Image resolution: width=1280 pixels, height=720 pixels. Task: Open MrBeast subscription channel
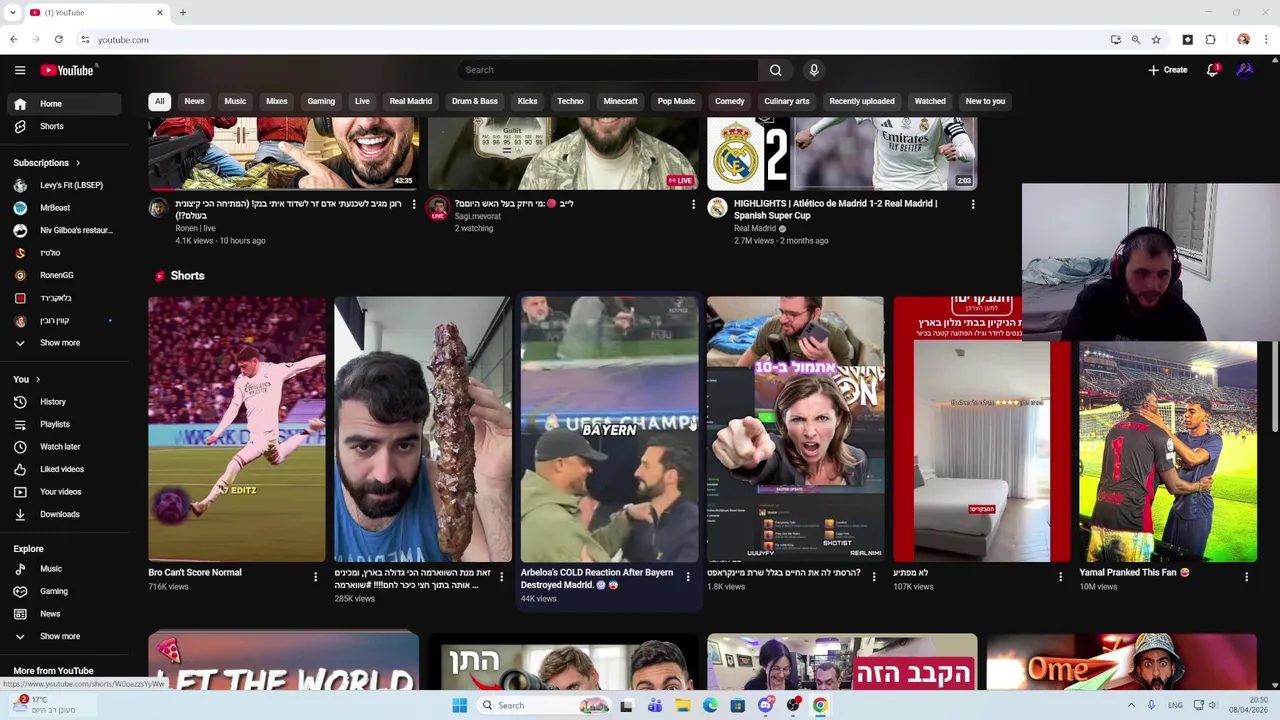click(x=62, y=208)
